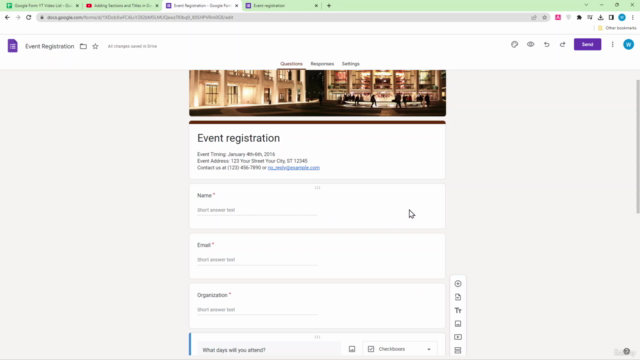Open the no_reply@example.com link
640x360 pixels.
[x=293, y=168]
